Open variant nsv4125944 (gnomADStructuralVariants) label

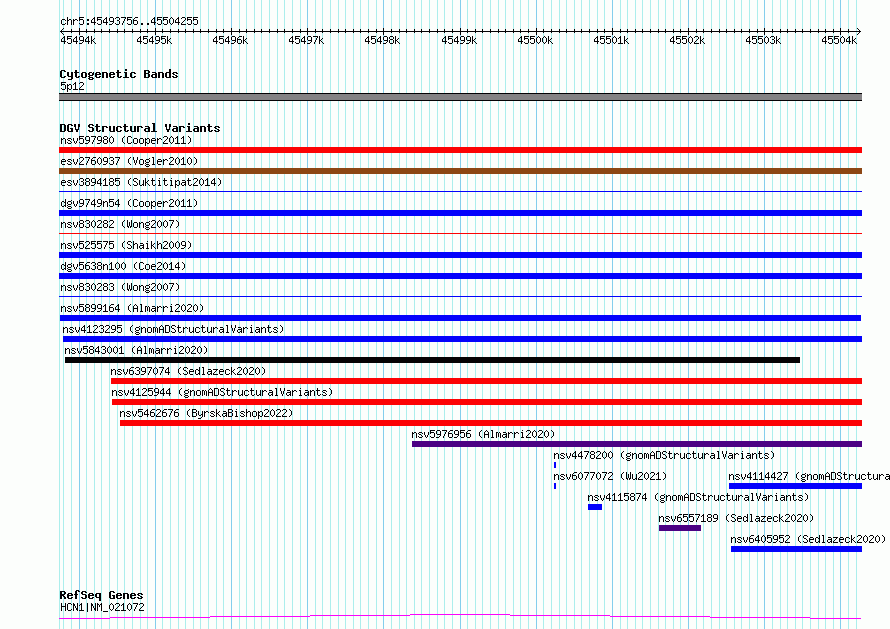pos(222,392)
